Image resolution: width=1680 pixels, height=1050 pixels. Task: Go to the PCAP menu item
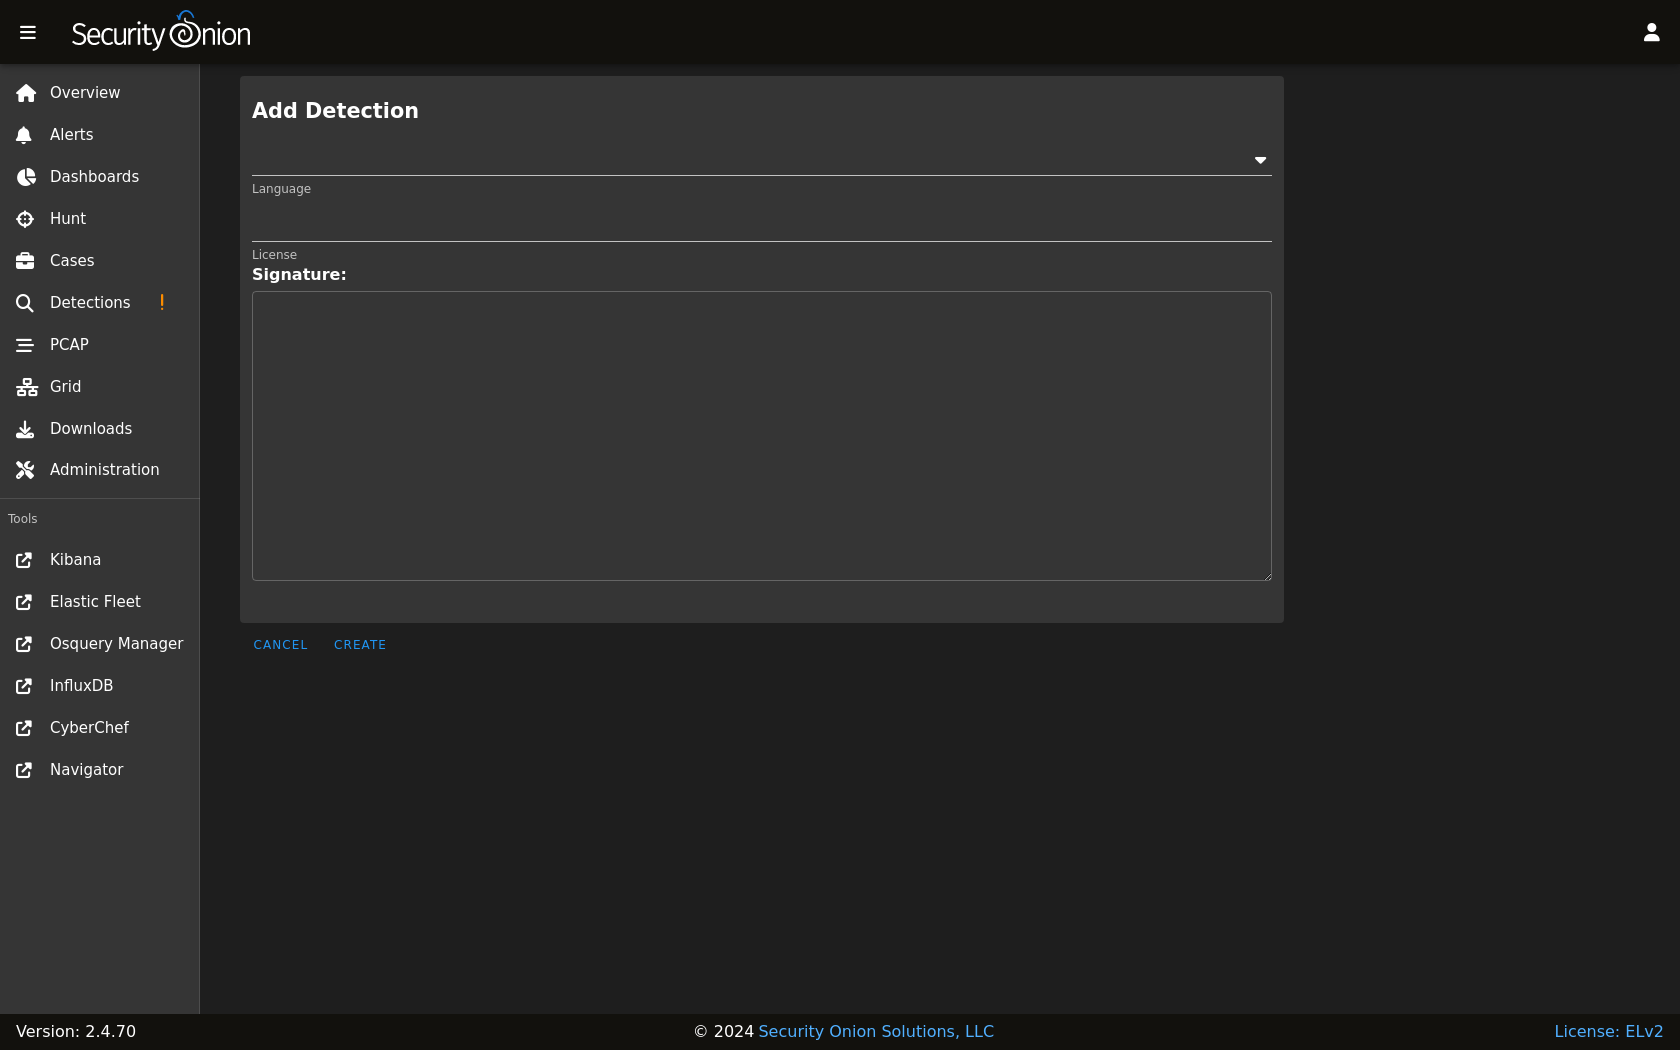(x=69, y=345)
